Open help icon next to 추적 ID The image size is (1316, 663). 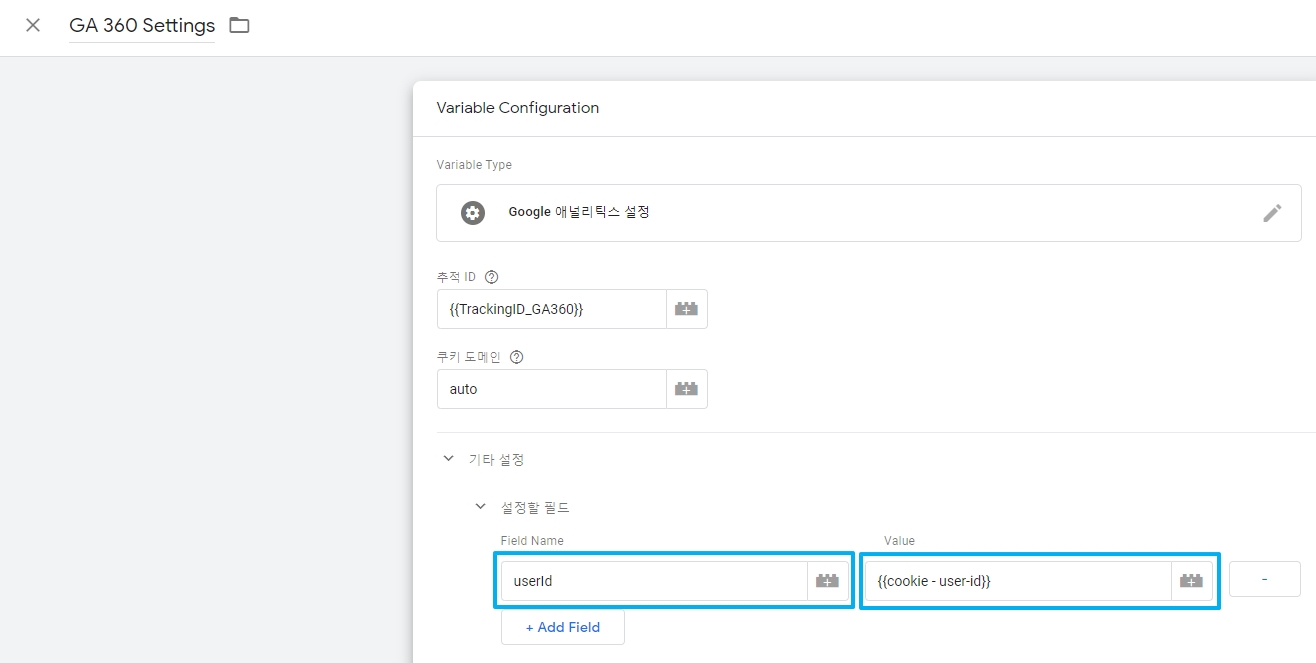(491, 277)
